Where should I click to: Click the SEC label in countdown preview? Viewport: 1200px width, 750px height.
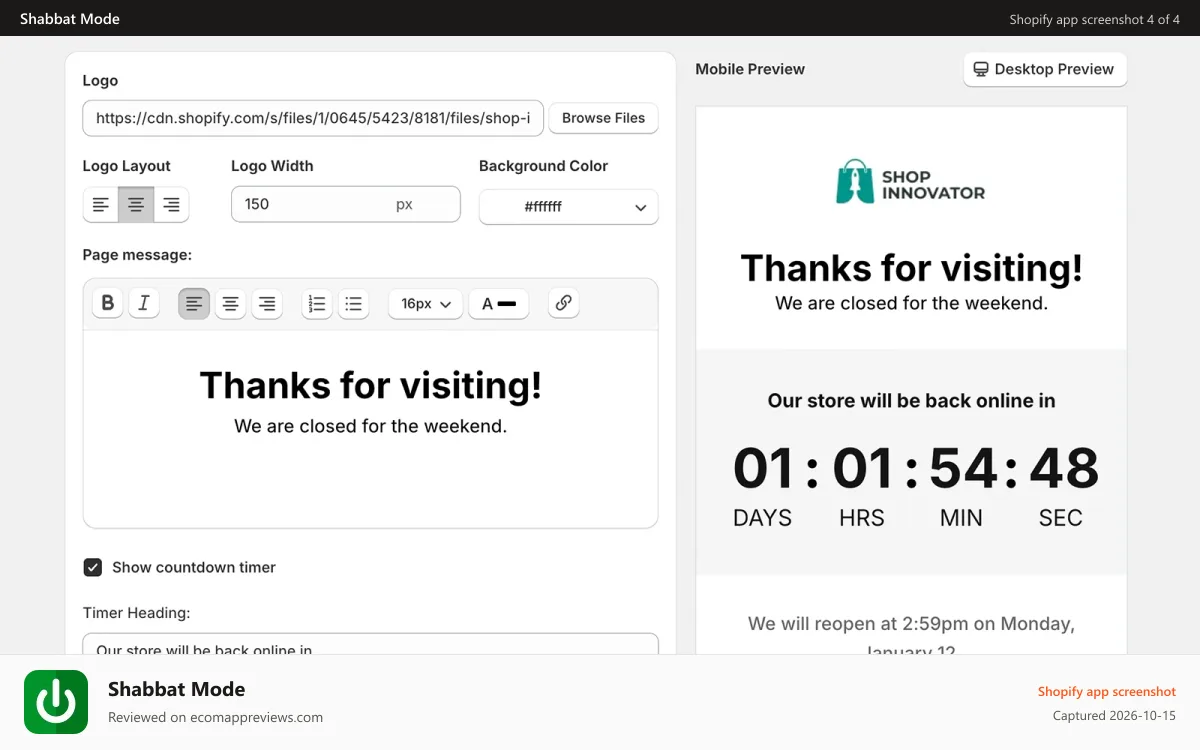coord(1060,518)
